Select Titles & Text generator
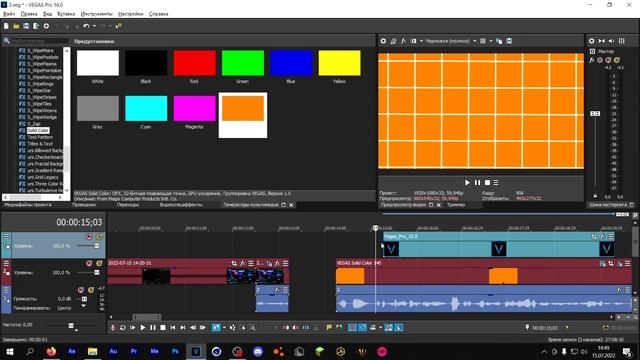Viewport: 640px width, 360px height. (x=40, y=144)
